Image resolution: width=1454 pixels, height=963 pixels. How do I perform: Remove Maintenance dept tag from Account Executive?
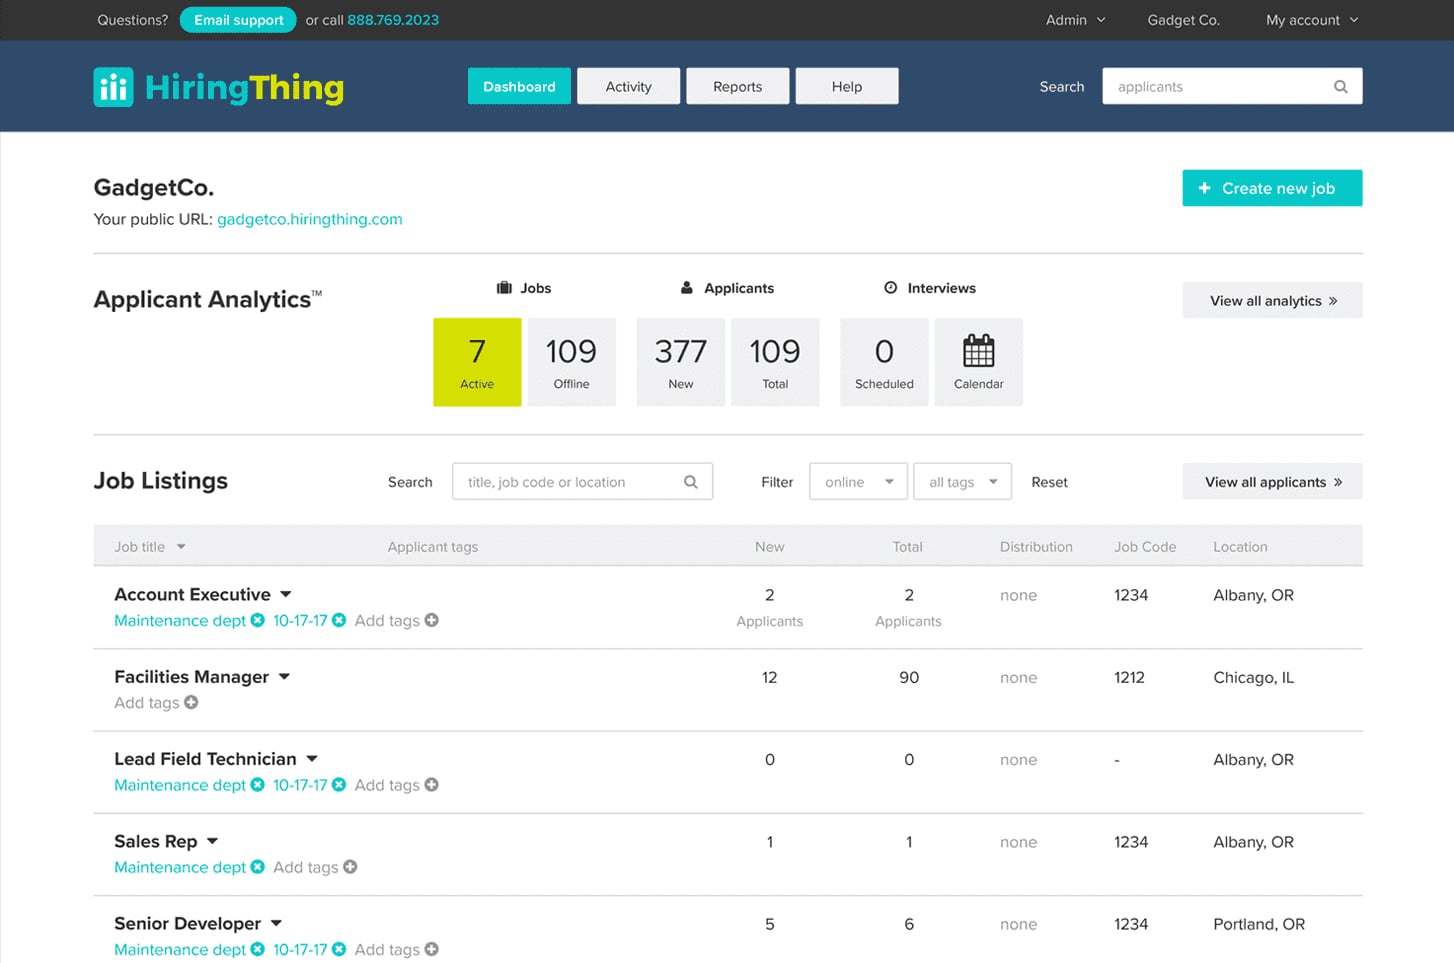258,620
